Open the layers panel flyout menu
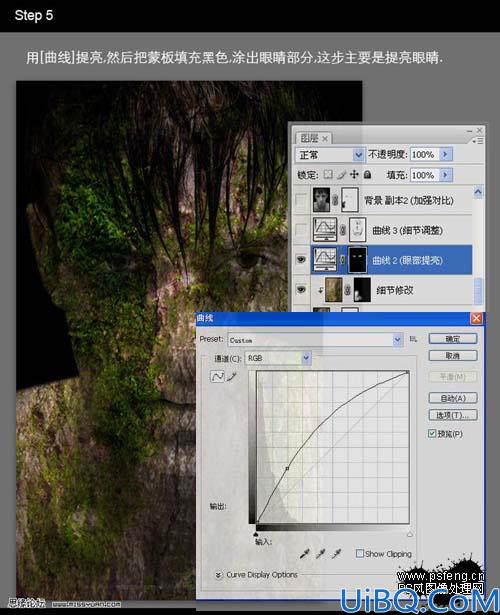Viewport: 500px width, 615px height. (x=478, y=140)
